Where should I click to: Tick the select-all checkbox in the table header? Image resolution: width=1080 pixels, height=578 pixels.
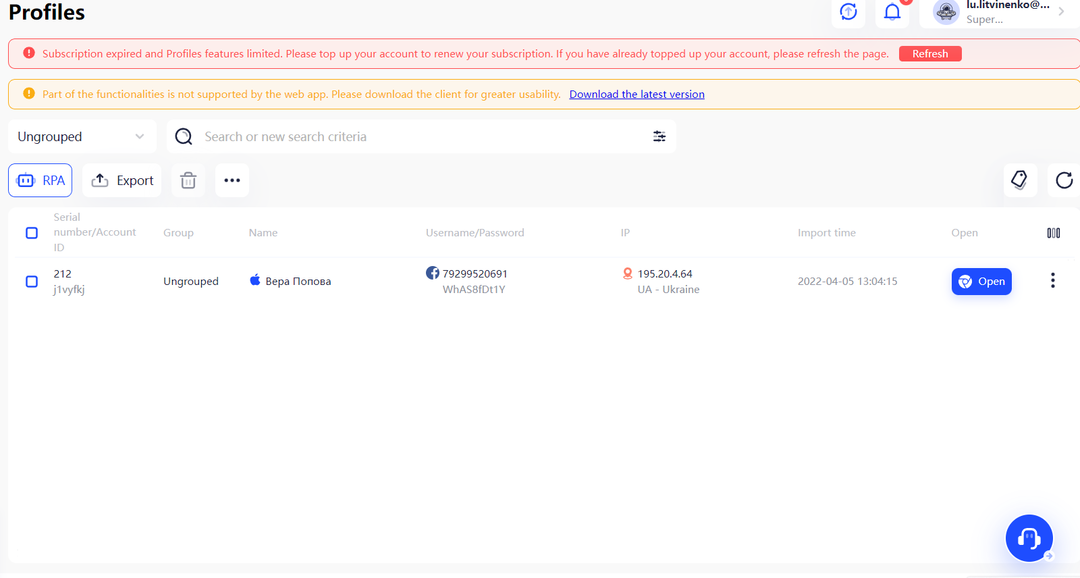[32, 233]
